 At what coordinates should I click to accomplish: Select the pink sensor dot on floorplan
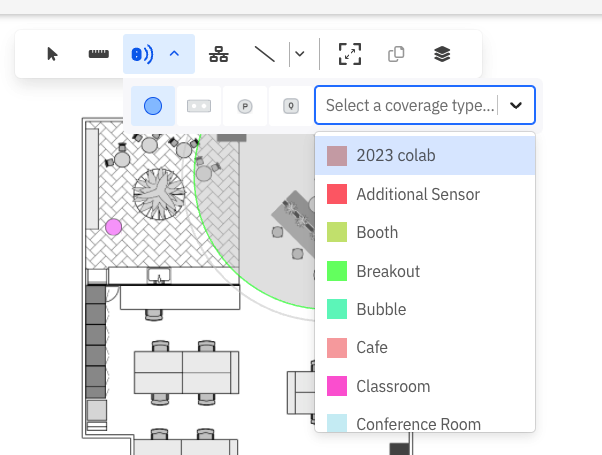pyautogui.click(x=114, y=227)
